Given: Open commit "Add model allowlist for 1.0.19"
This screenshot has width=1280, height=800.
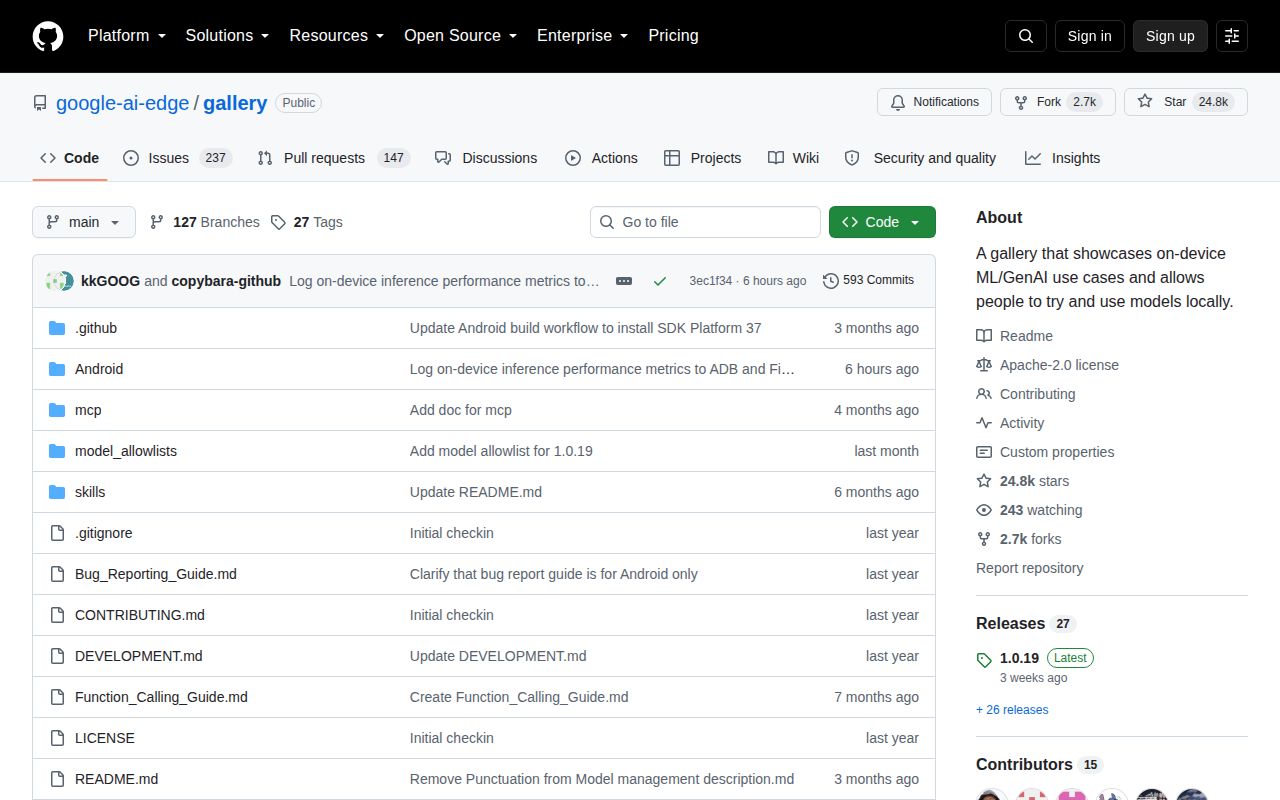Looking at the screenshot, I should pos(501,451).
